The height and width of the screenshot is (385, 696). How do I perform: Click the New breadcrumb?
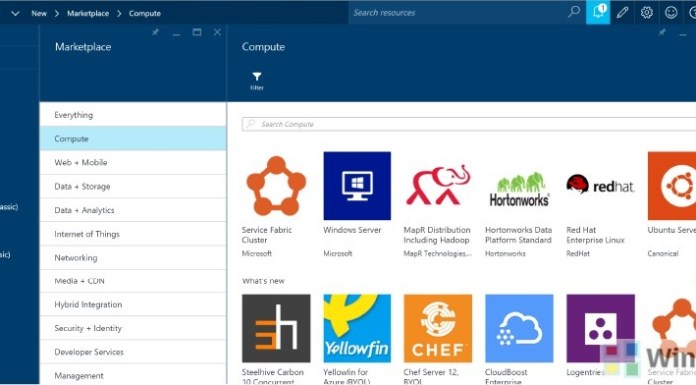[39, 13]
